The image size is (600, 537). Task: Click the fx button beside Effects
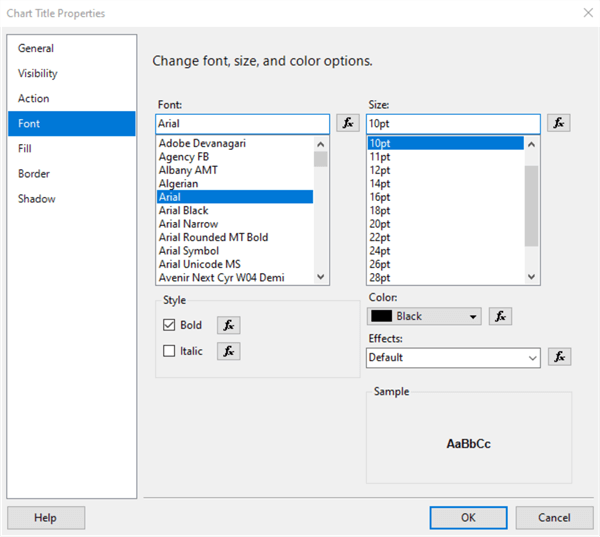tap(559, 357)
